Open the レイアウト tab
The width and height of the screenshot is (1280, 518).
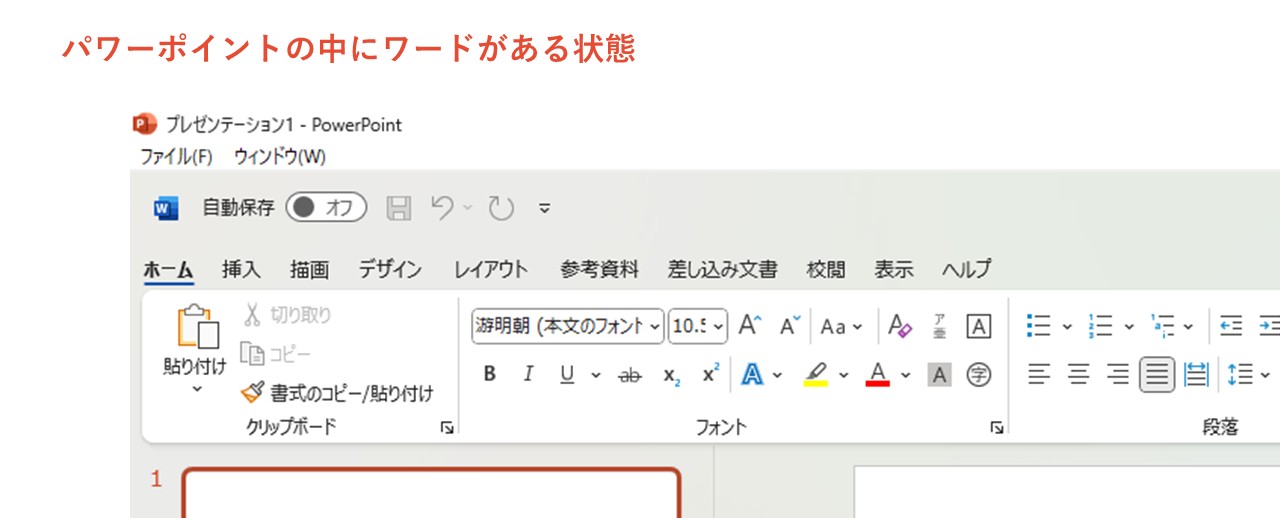(491, 269)
